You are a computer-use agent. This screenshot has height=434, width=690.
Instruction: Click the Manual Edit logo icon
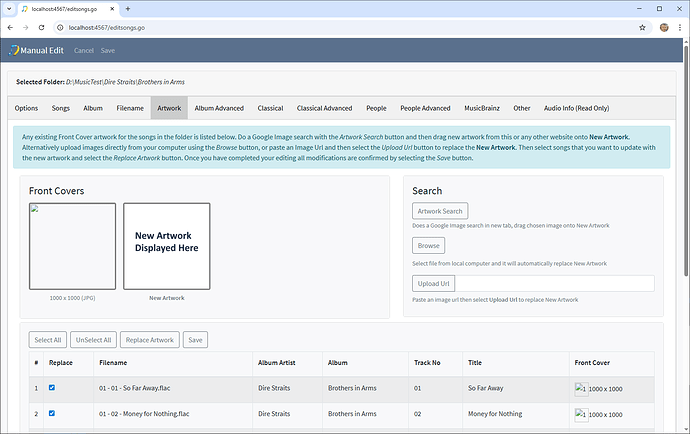click(13, 50)
